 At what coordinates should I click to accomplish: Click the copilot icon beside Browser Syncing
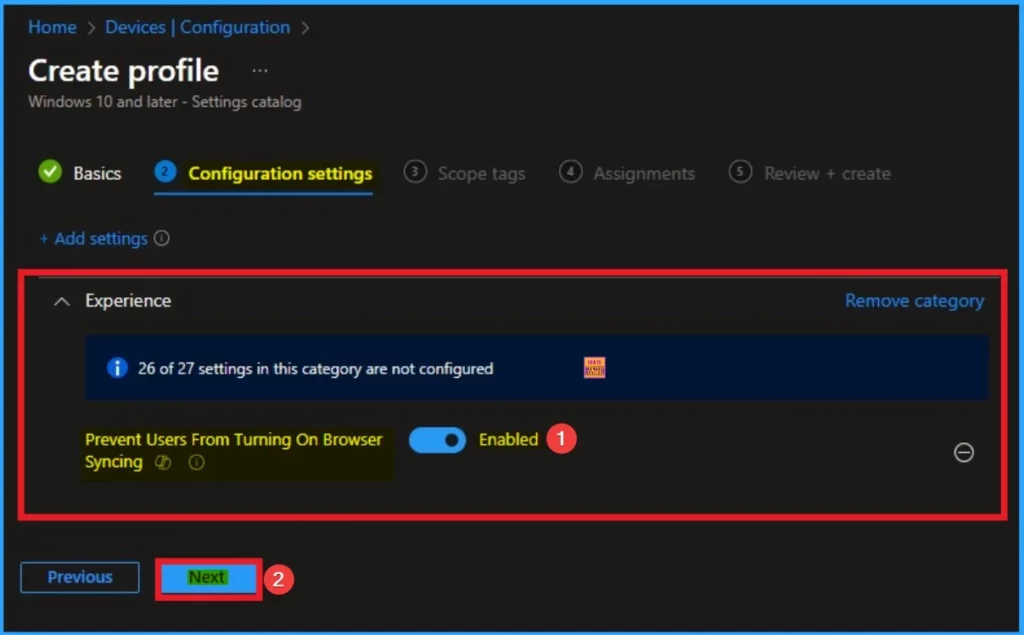click(x=163, y=463)
